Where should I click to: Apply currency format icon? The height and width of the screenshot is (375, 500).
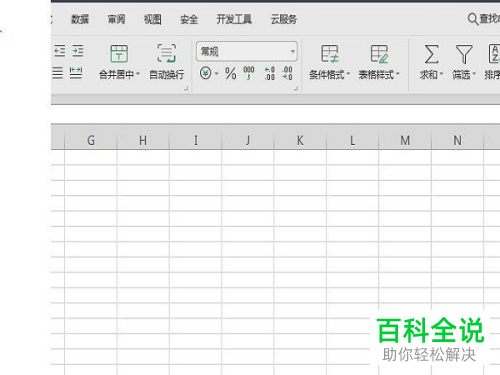205,73
